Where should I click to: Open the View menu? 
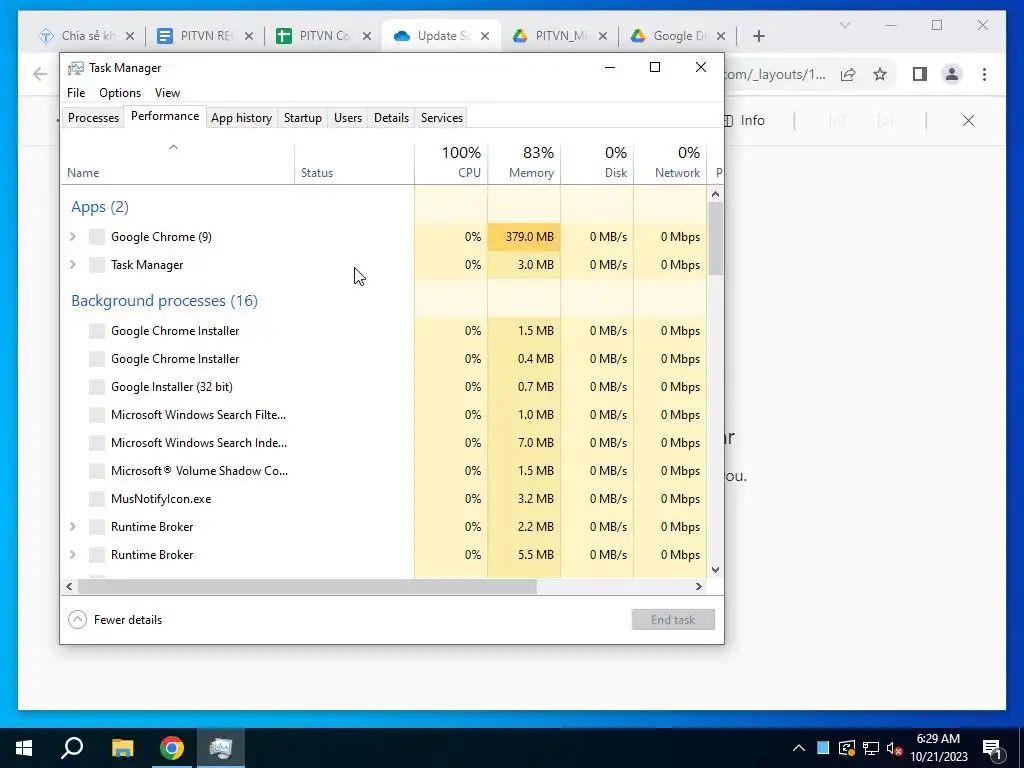click(167, 93)
